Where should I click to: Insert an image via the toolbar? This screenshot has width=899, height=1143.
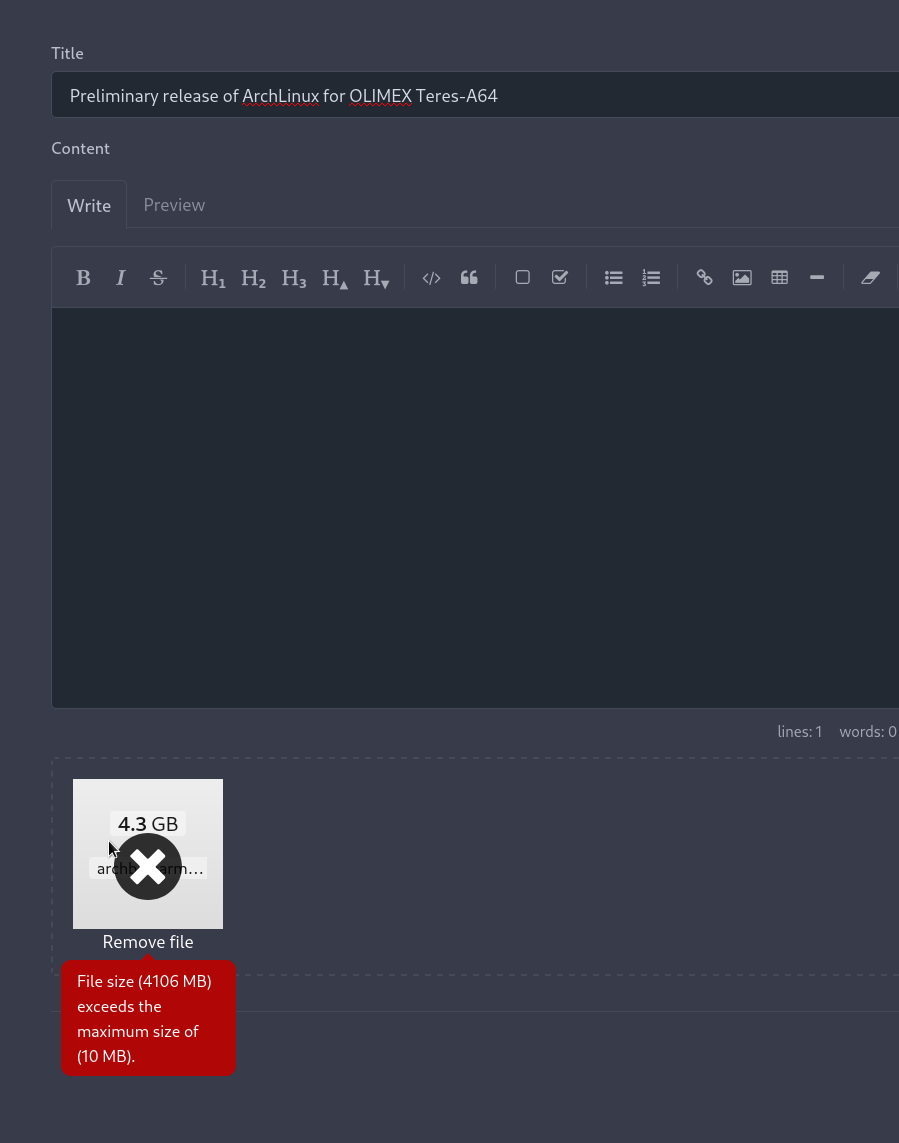pos(742,278)
